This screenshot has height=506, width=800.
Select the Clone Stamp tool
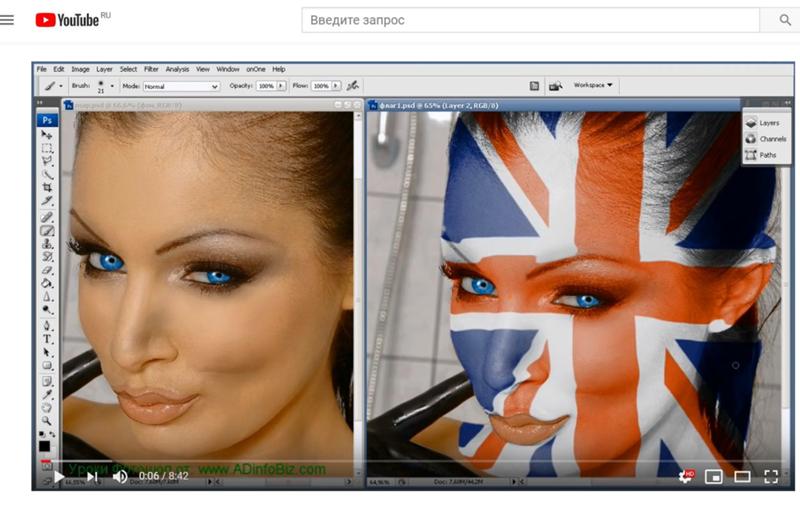[x=47, y=243]
